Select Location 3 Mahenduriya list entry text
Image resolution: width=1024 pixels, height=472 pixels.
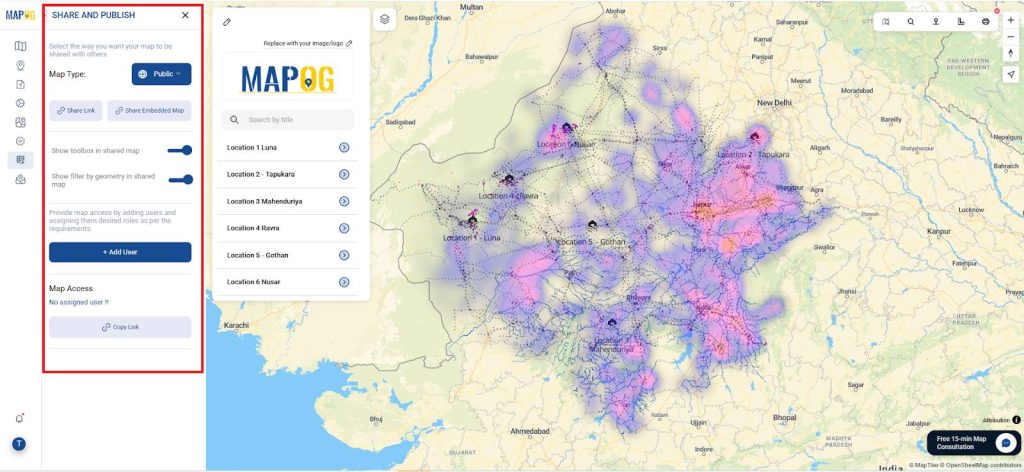pyautogui.click(x=264, y=201)
